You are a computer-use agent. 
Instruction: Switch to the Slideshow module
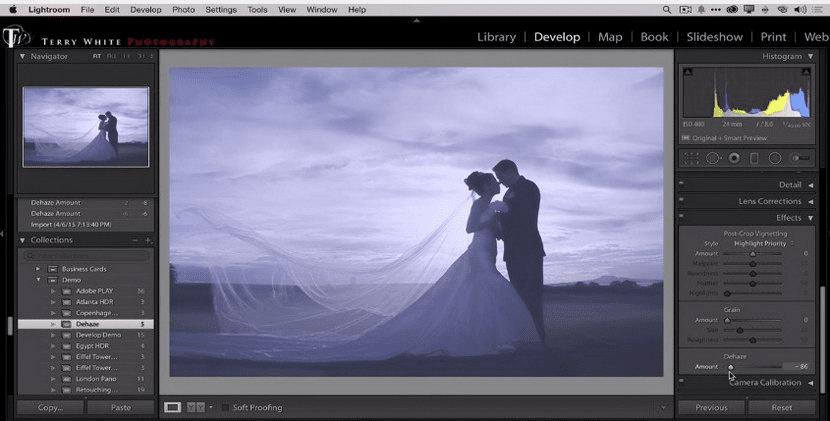(x=715, y=37)
